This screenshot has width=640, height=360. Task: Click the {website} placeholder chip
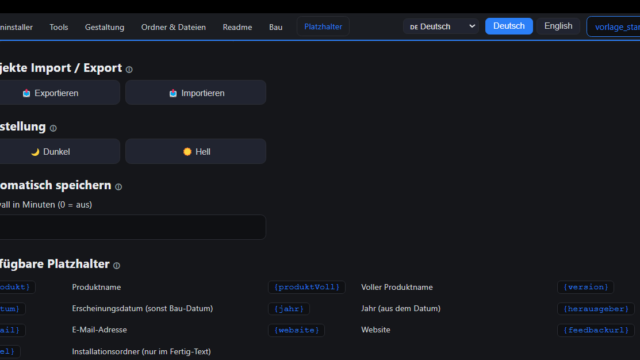pos(296,330)
